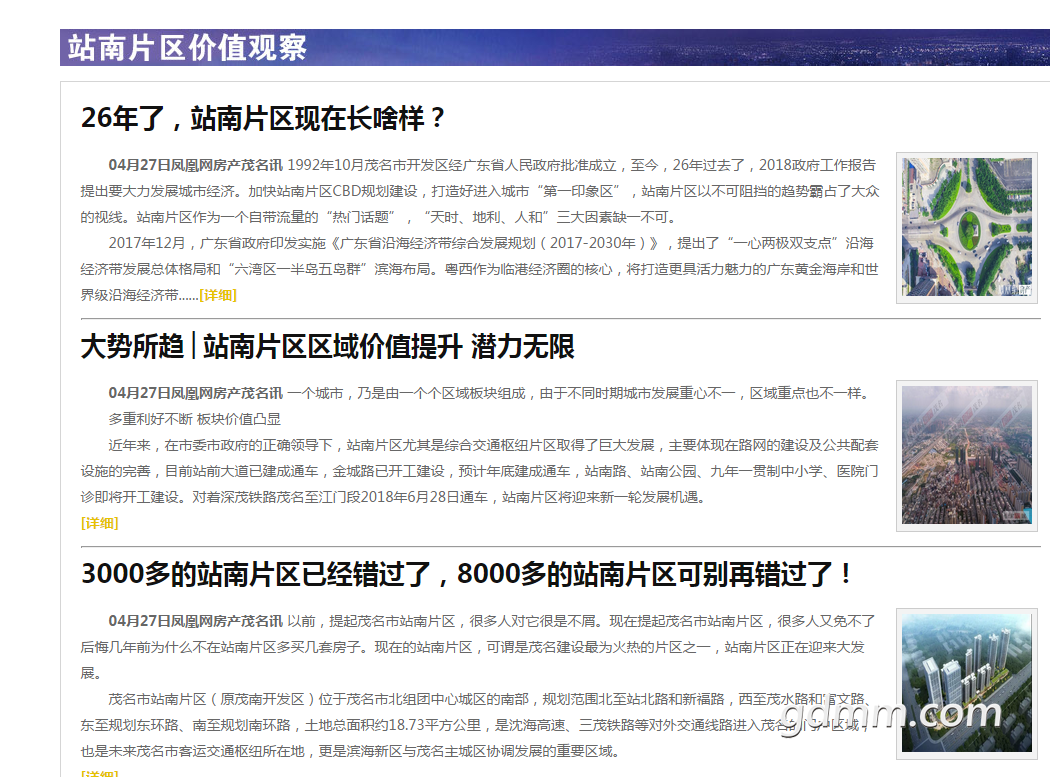This screenshot has height=777, width=1050.
Task: Open headline 大势所趋 站南片区区域价值提升
Action: [x=327, y=346]
